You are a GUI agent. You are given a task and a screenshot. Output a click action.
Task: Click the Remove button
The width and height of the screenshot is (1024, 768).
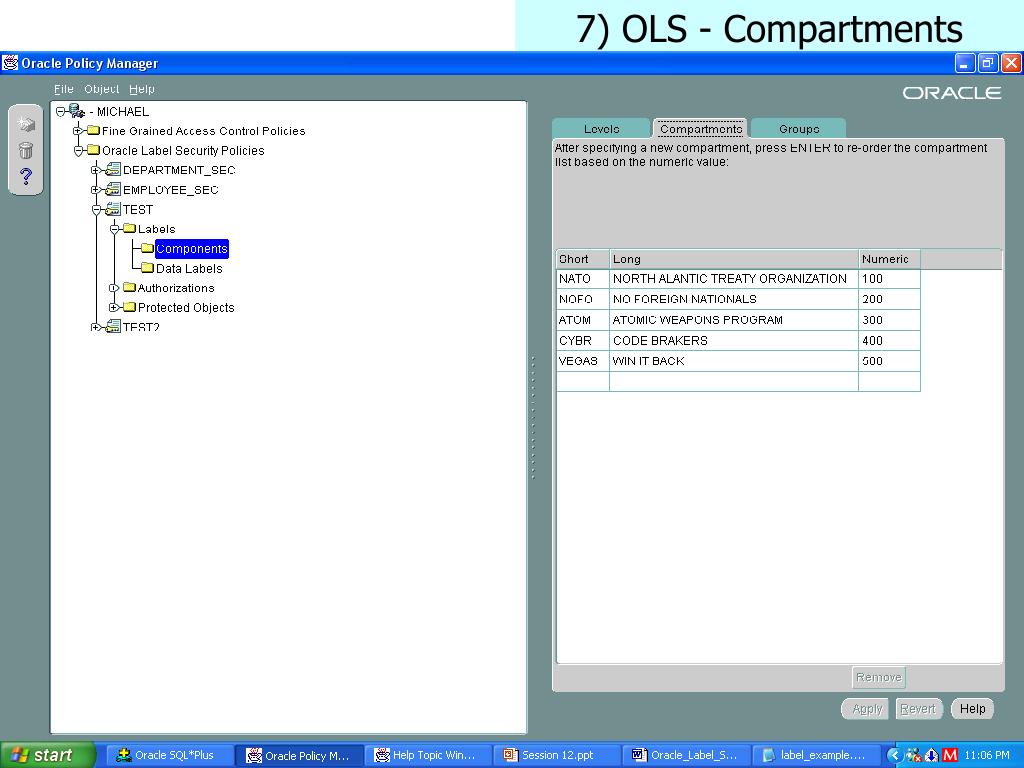879,677
